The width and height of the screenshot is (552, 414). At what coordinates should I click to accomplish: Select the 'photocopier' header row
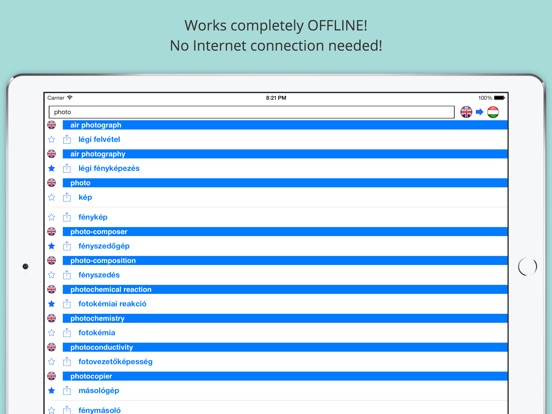[285, 376]
